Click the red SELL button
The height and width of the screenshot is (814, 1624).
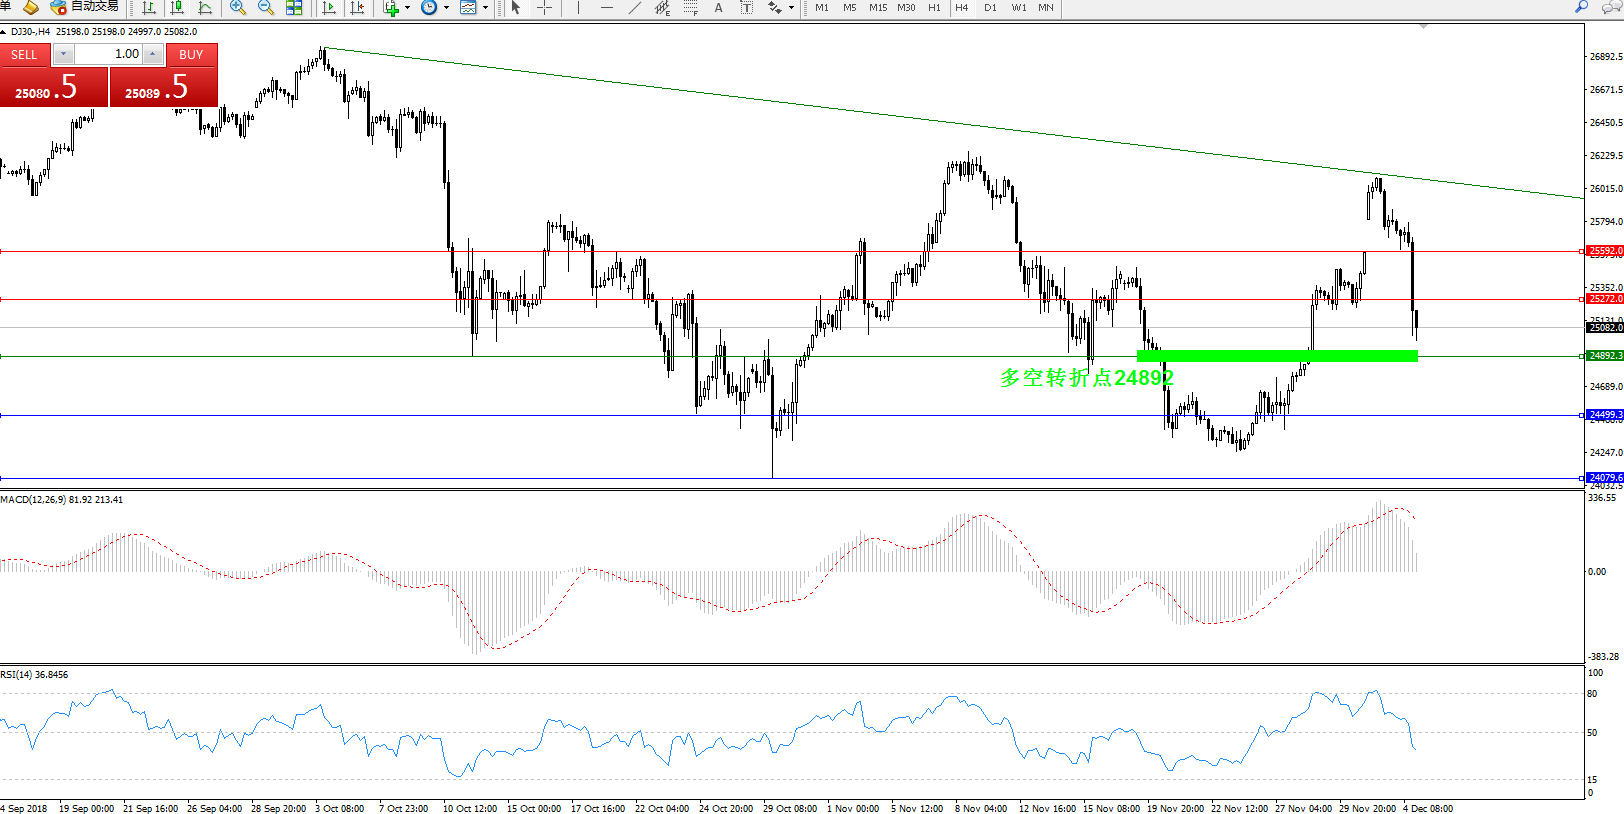pos(25,55)
